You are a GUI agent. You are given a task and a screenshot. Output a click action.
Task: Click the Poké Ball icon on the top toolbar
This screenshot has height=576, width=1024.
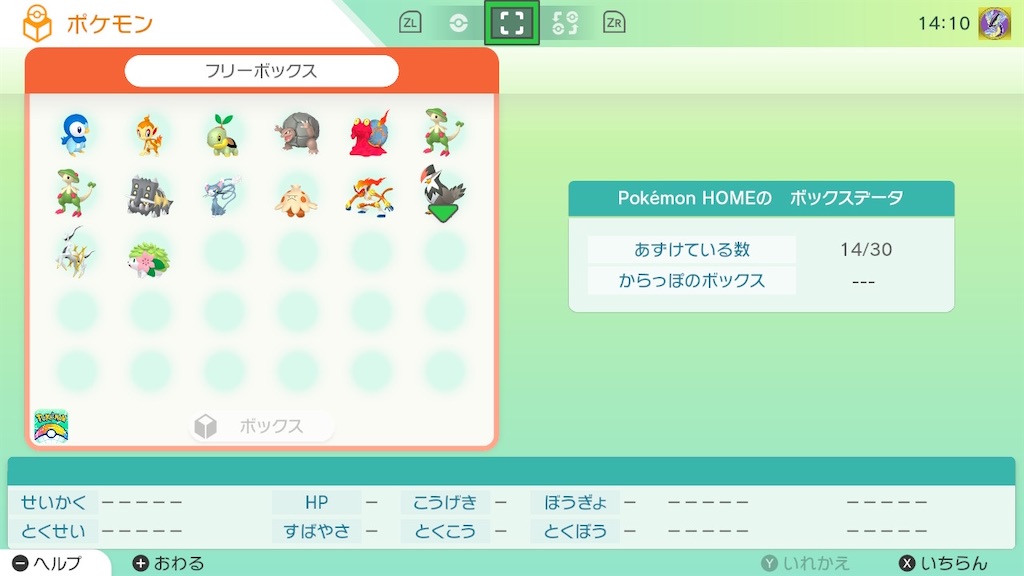tap(458, 20)
